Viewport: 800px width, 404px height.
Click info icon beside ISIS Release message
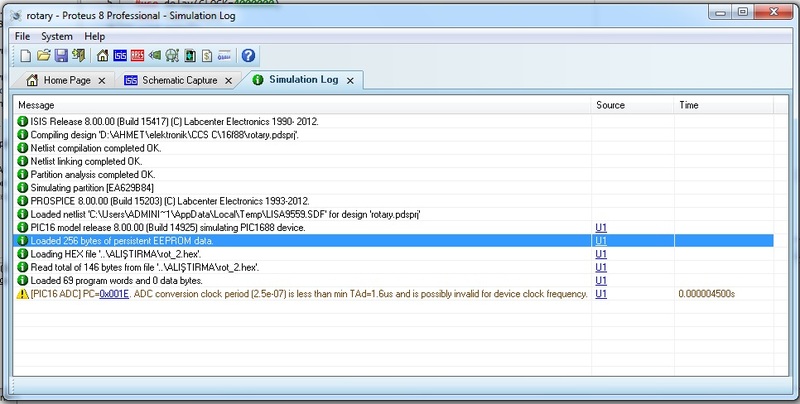[22, 121]
